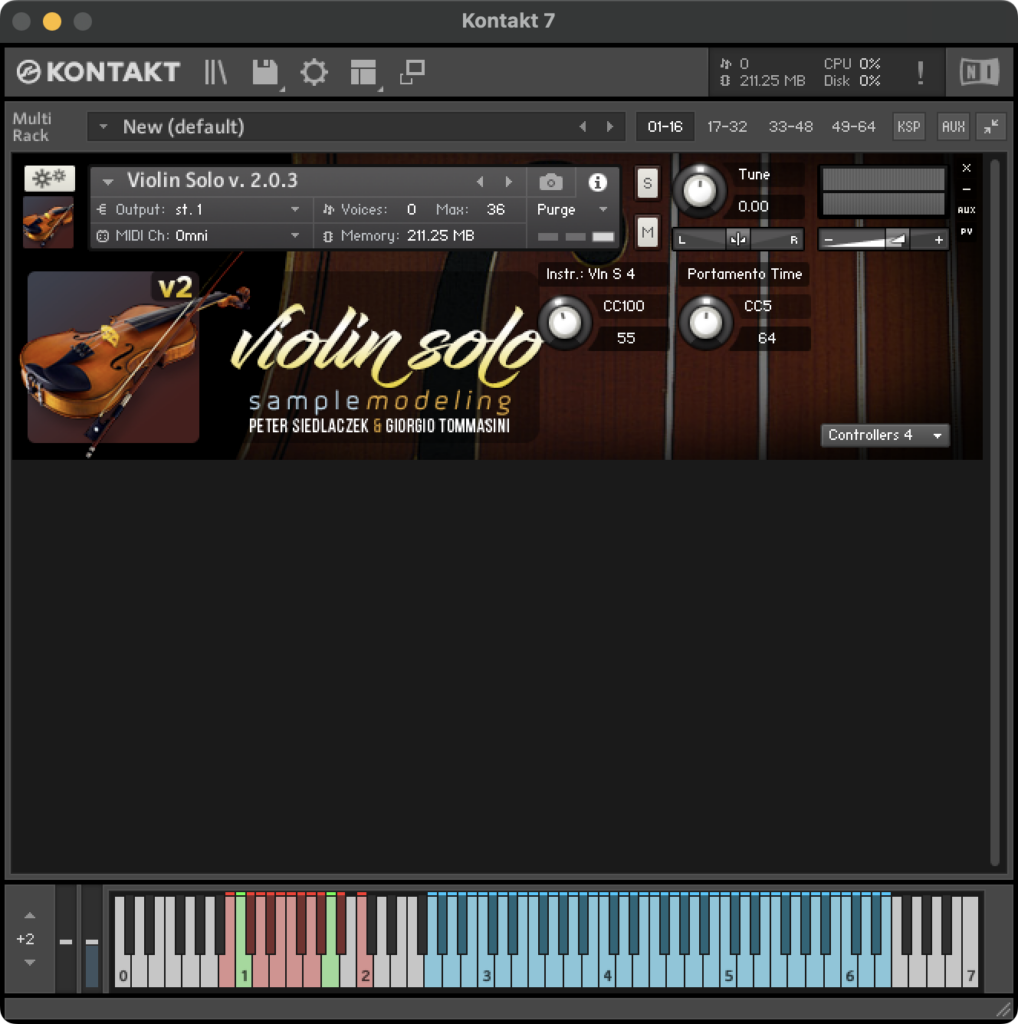Switch to 01-16 rack page
The image size is (1018, 1024).
(x=665, y=127)
